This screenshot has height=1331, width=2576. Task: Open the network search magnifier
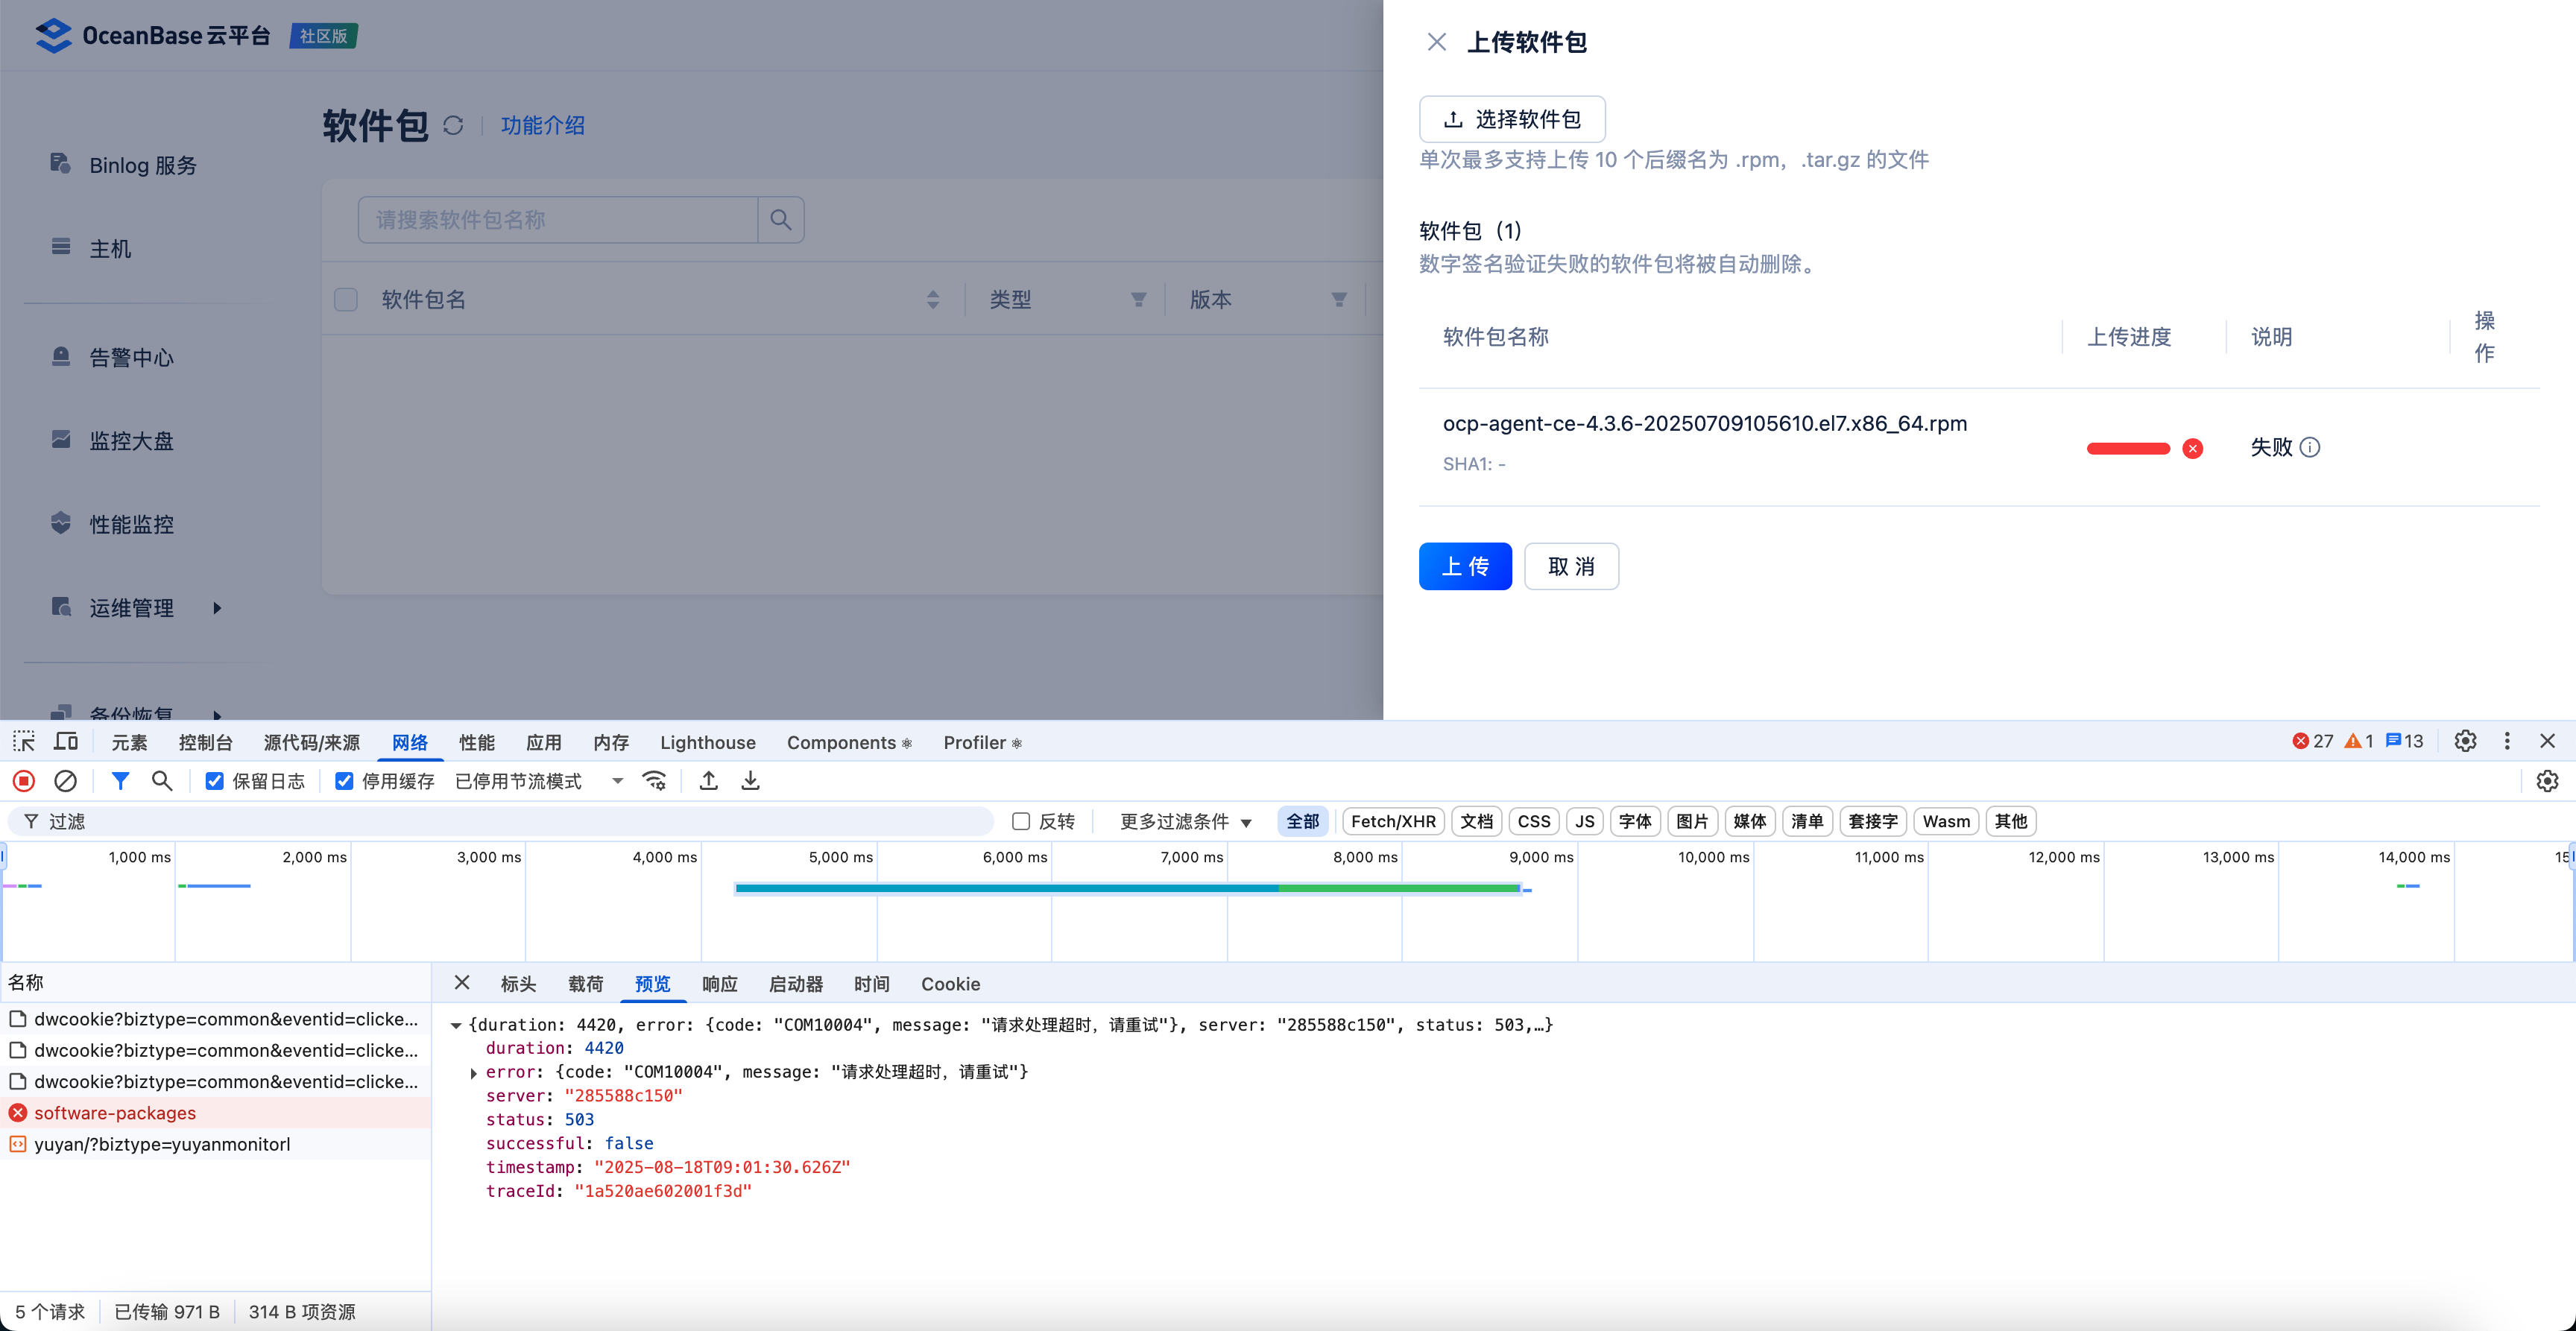(162, 781)
